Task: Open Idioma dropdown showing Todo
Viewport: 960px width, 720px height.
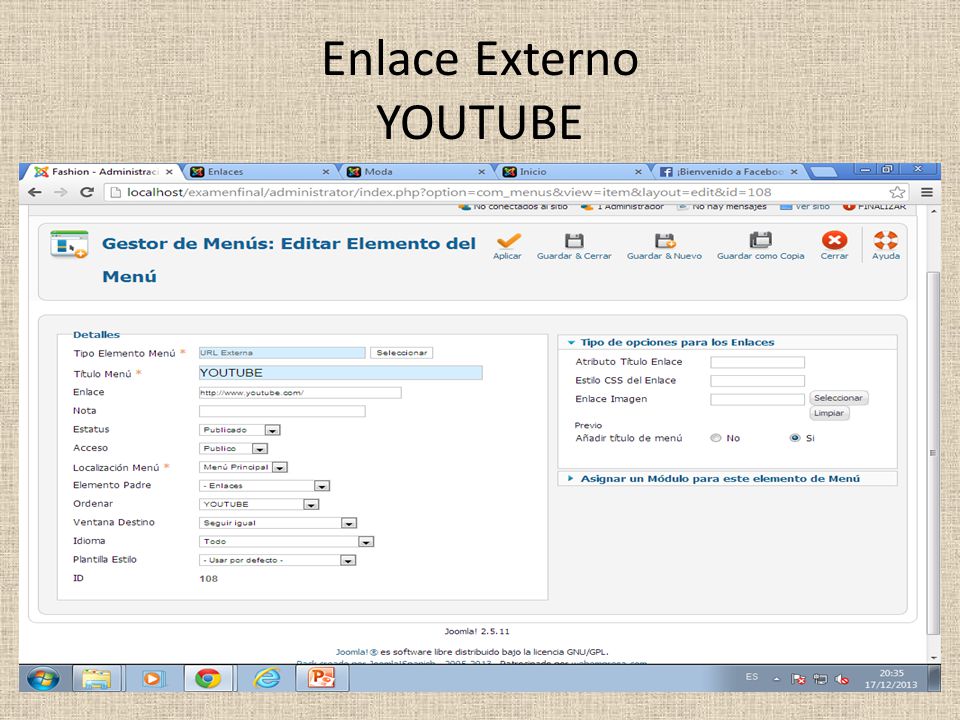Action: (x=287, y=541)
